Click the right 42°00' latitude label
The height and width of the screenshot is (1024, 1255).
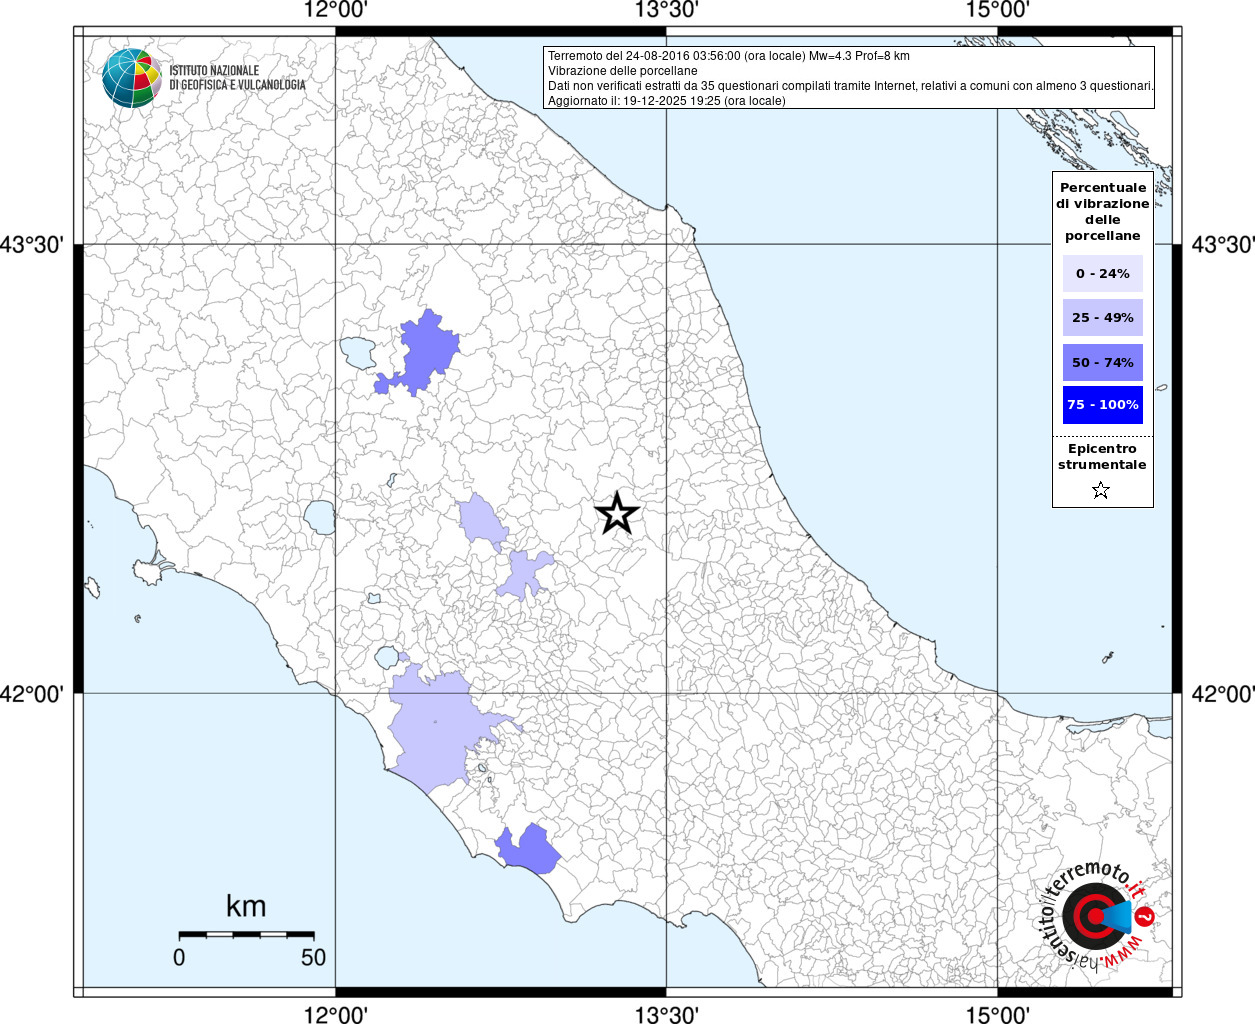pyautogui.click(x=1222, y=693)
